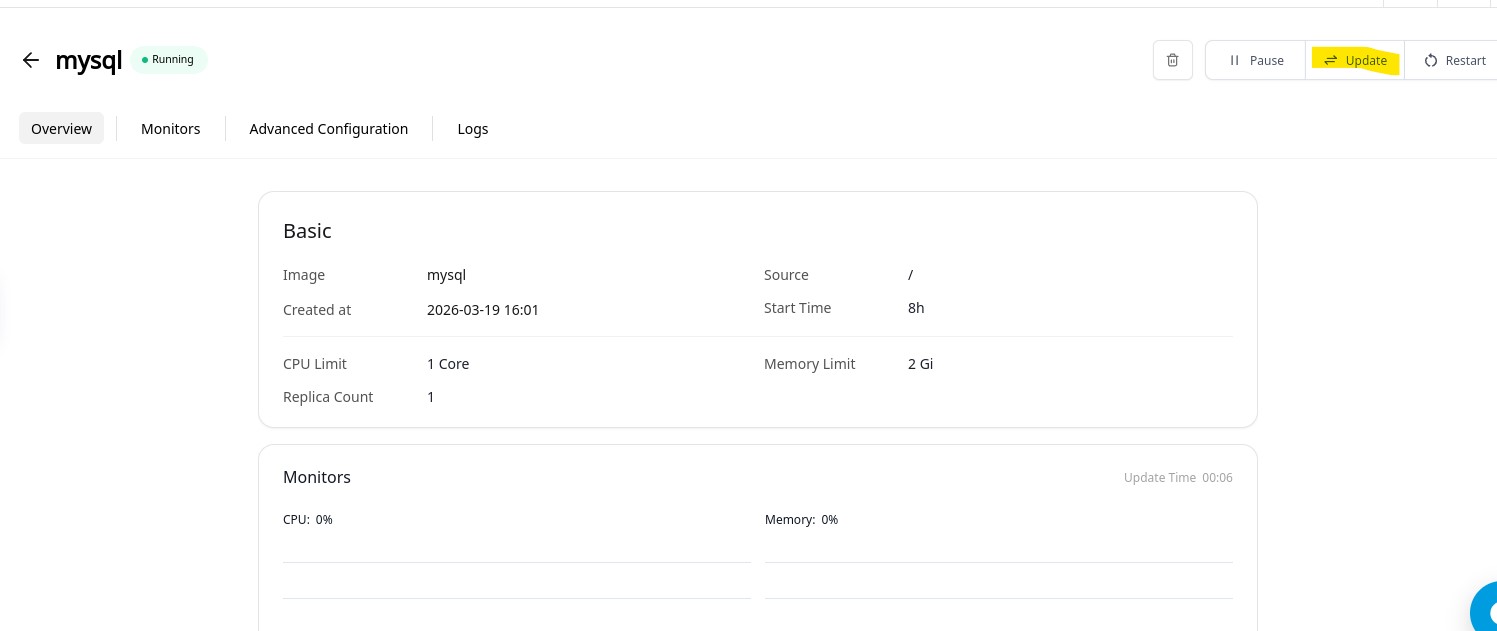Screen dimensions: 1497x631
Task: Delete the app with the trash icon
Action: click(1172, 60)
